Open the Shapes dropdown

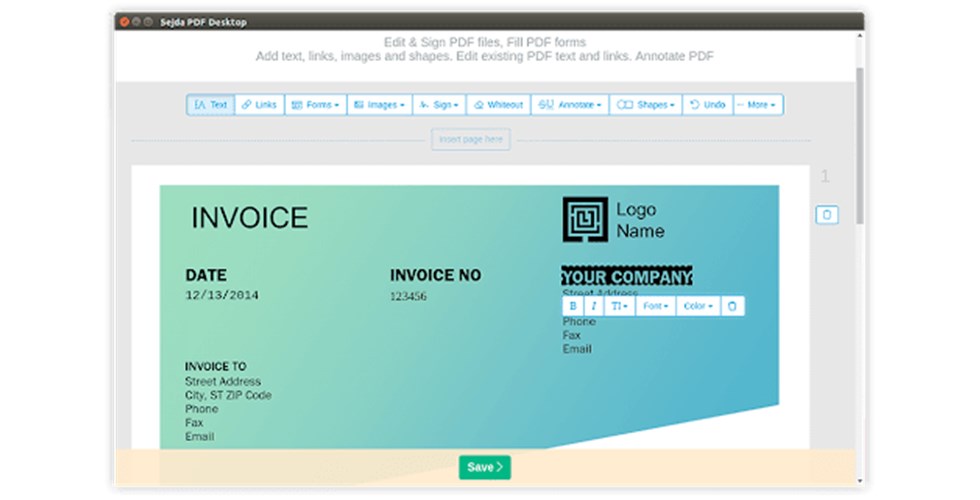point(646,105)
